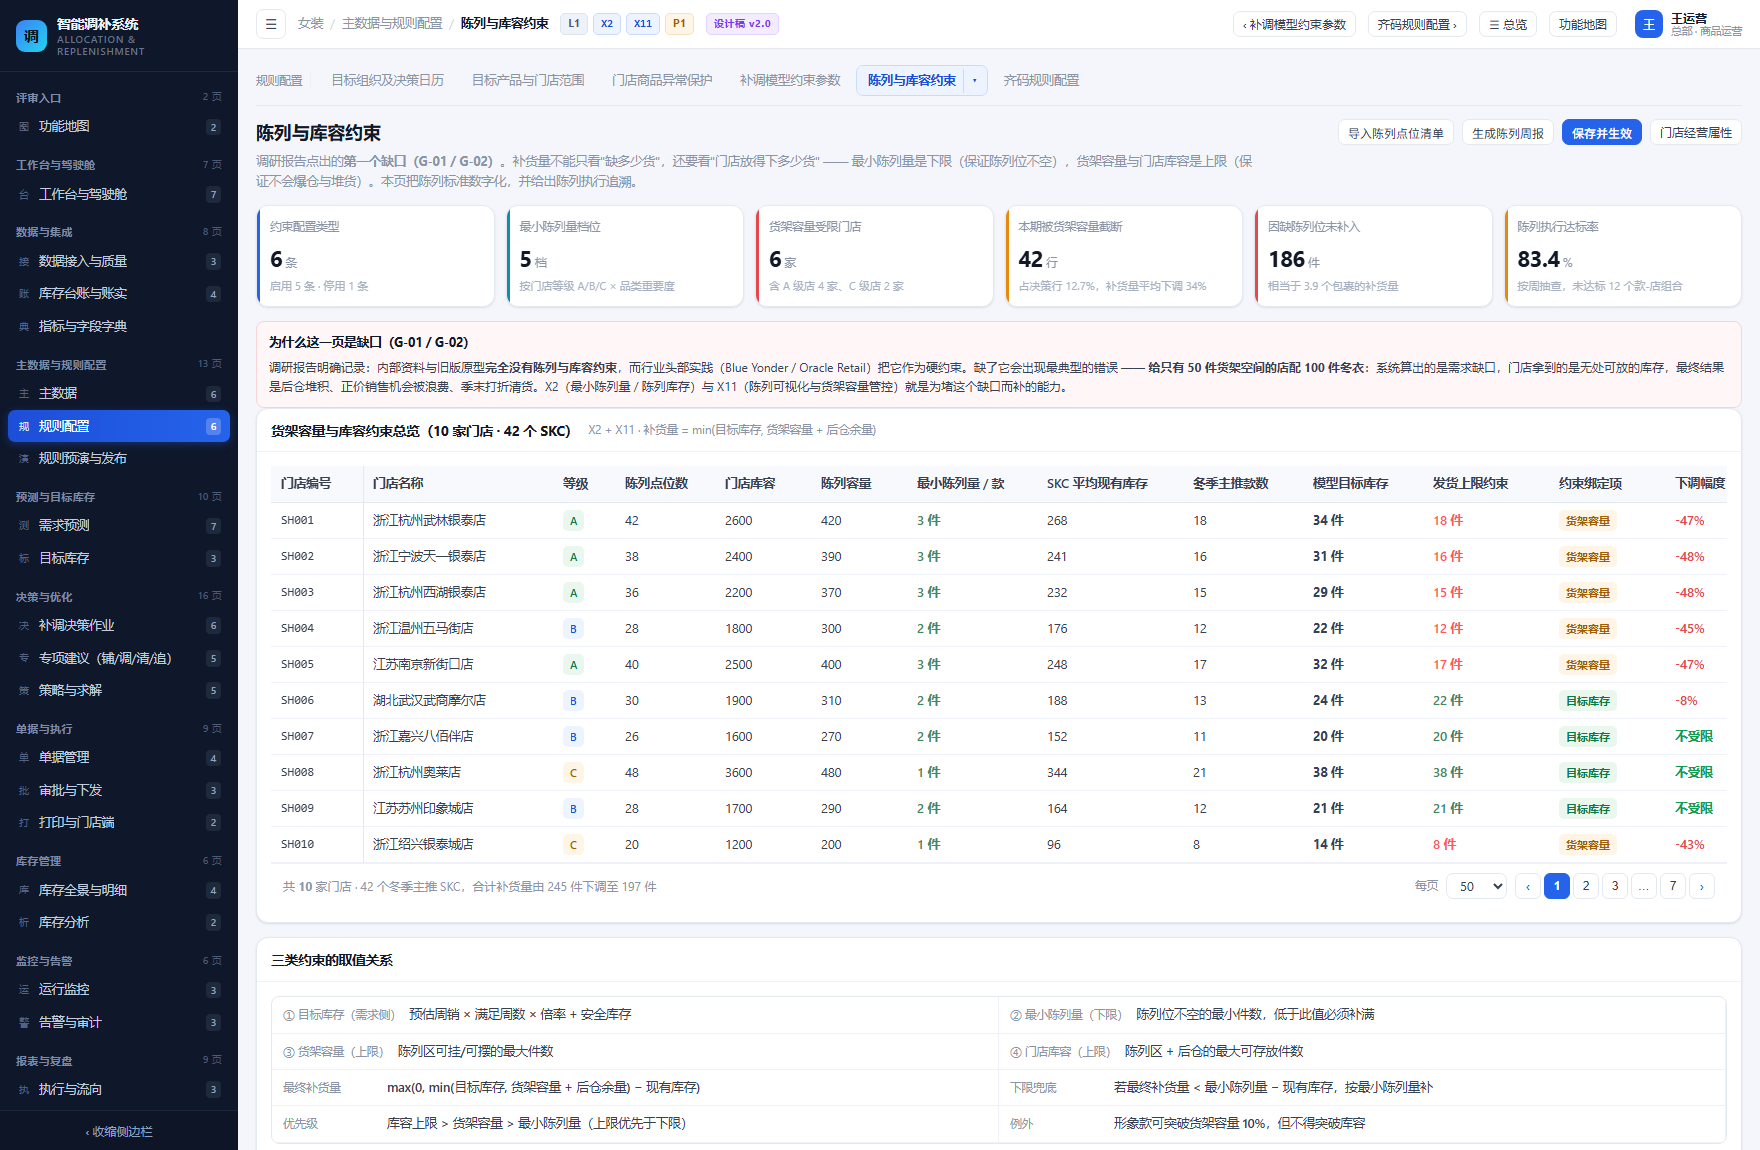Click the 保存并生效 button
The height and width of the screenshot is (1150, 1760).
1601,133
